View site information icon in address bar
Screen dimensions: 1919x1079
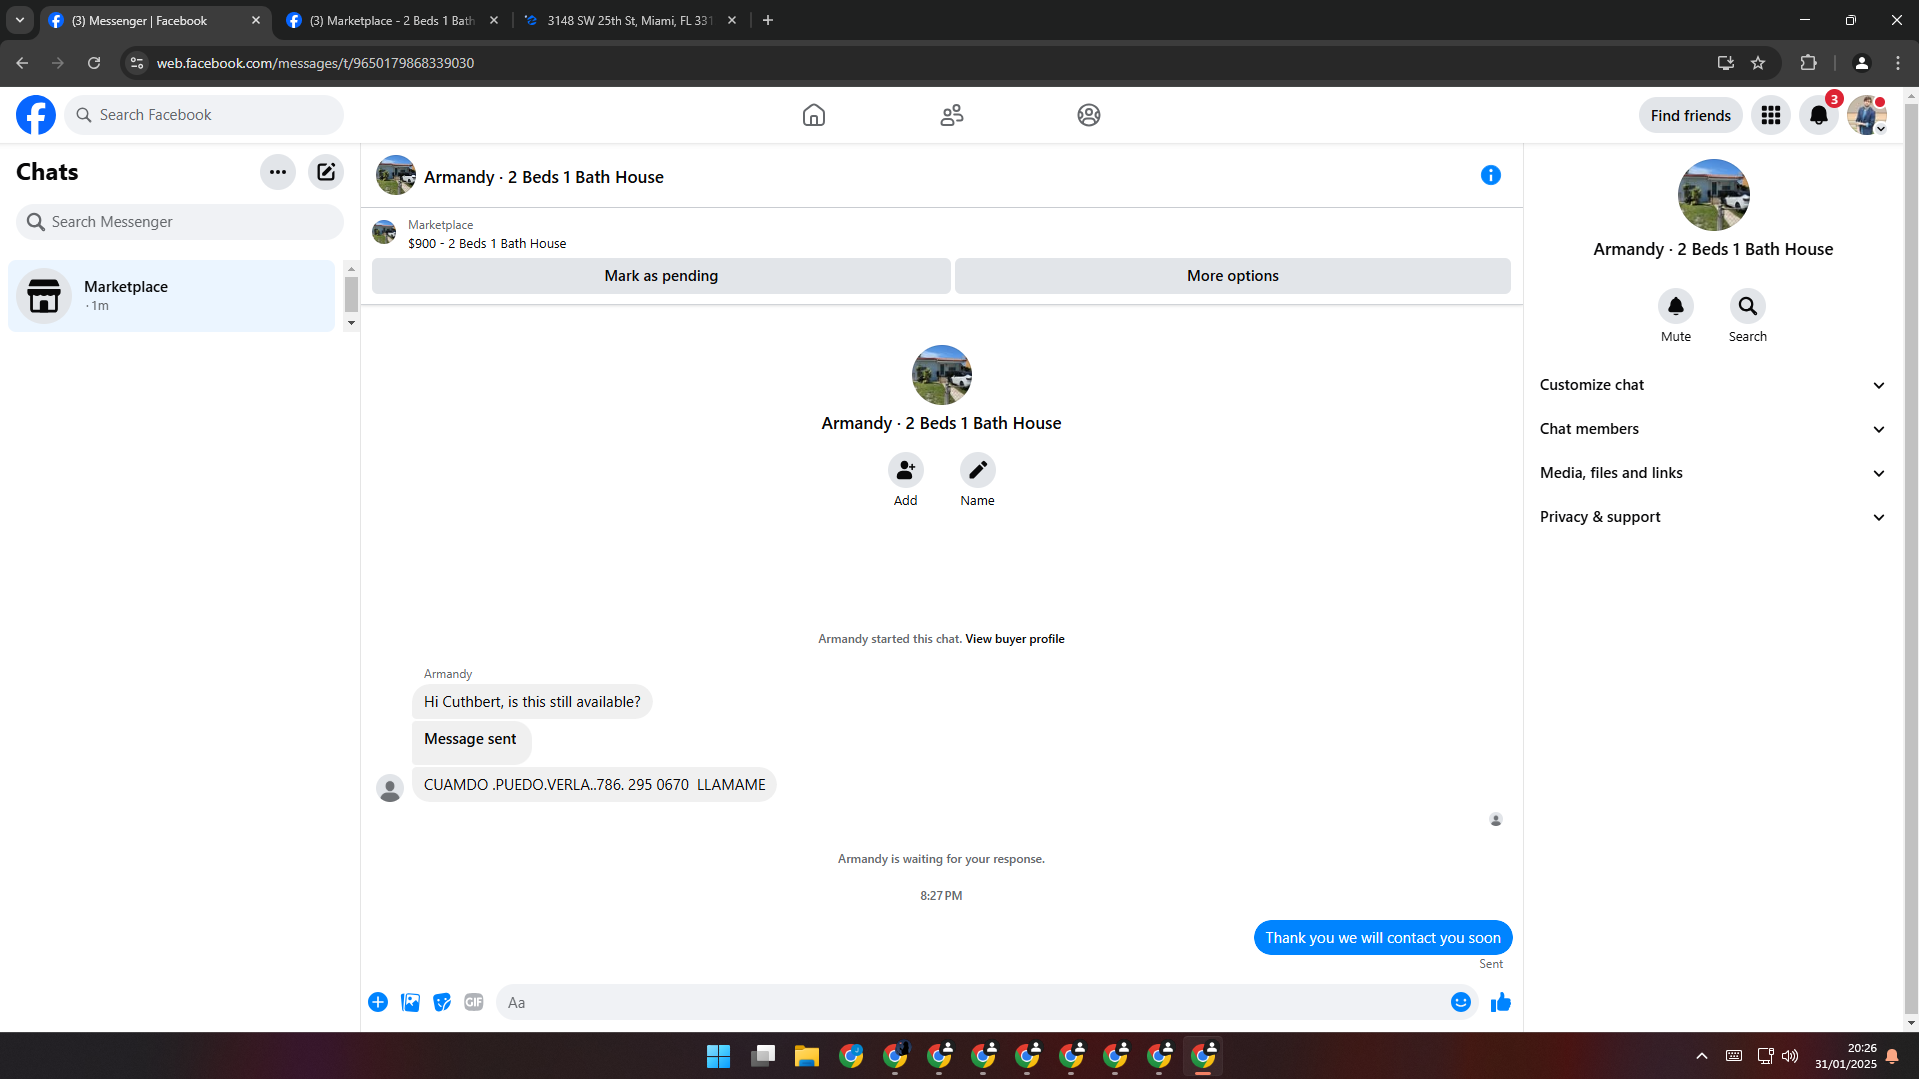pyautogui.click(x=137, y=63)
